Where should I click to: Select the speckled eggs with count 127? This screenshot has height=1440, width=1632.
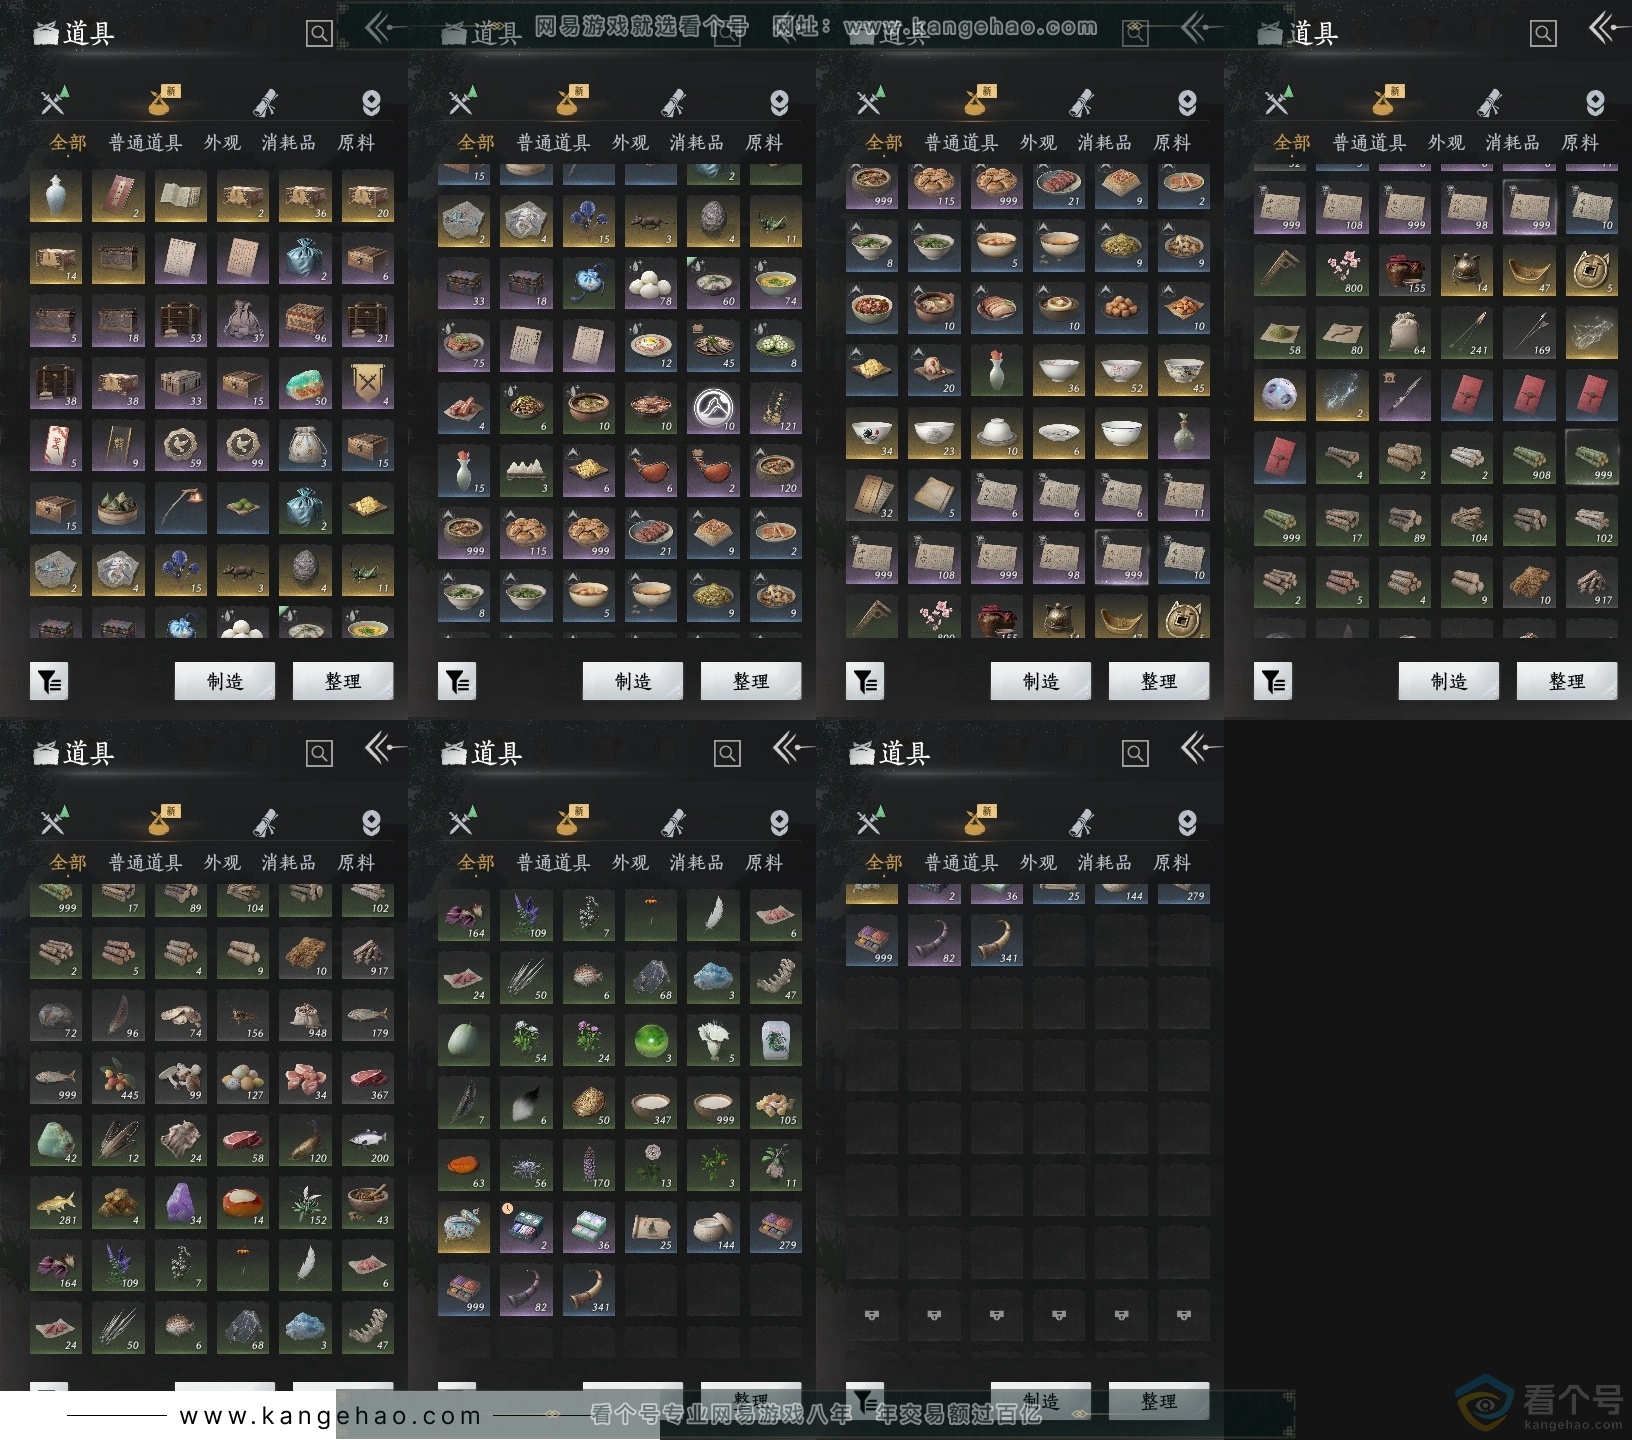242,1078
